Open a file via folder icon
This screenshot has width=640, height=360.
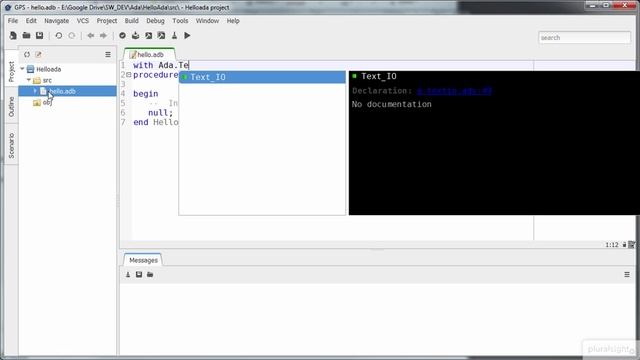coord(26,36)
